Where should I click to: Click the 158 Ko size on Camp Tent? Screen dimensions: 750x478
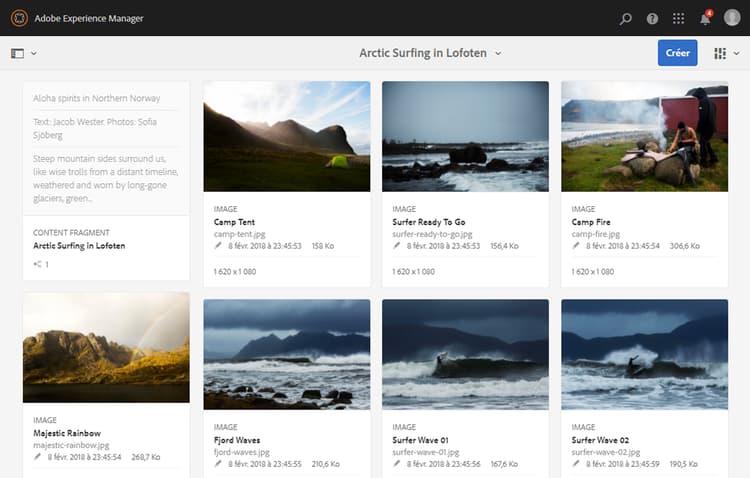[323, 246]
